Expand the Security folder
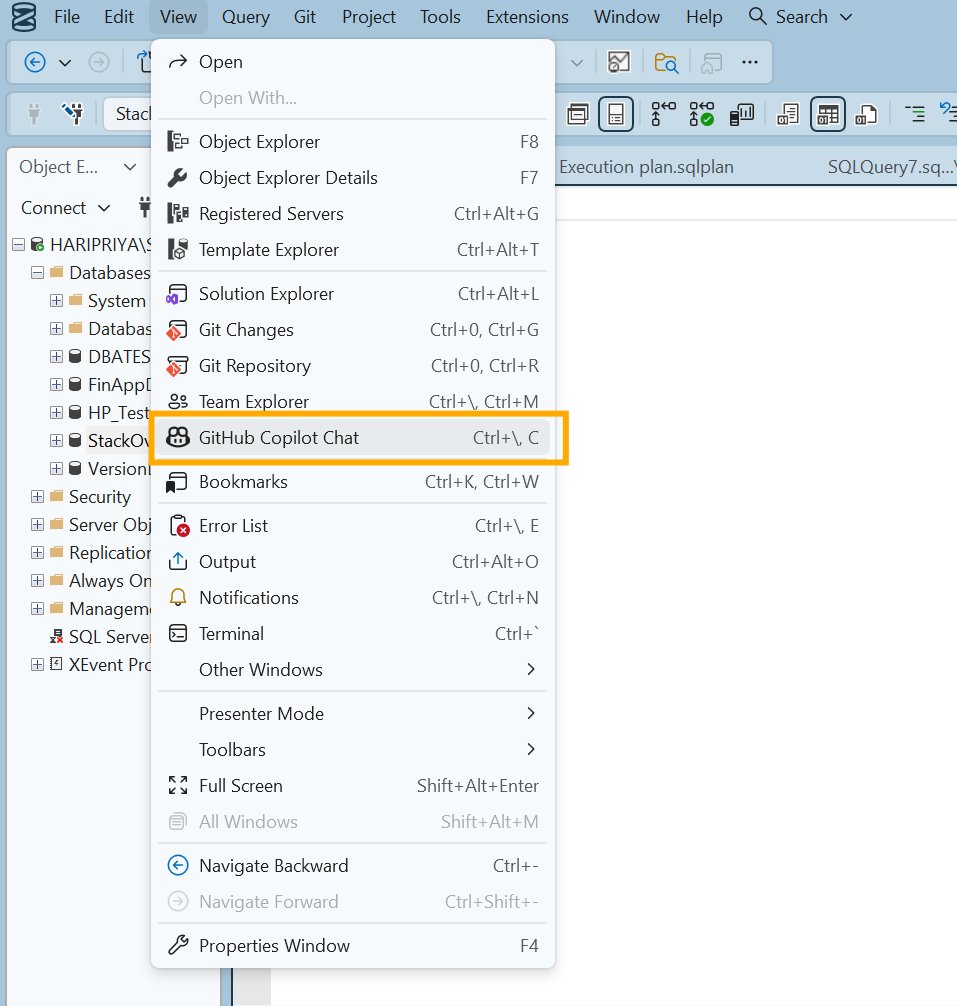This screenshot has width=957, height=1006. tap(37, 497)
